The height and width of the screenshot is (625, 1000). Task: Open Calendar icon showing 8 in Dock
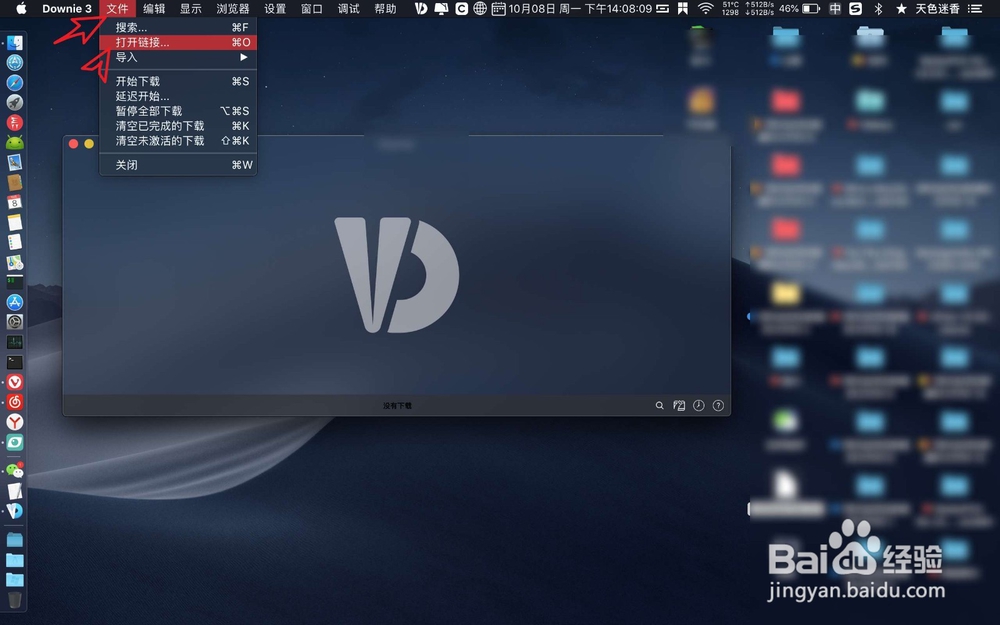15,202
